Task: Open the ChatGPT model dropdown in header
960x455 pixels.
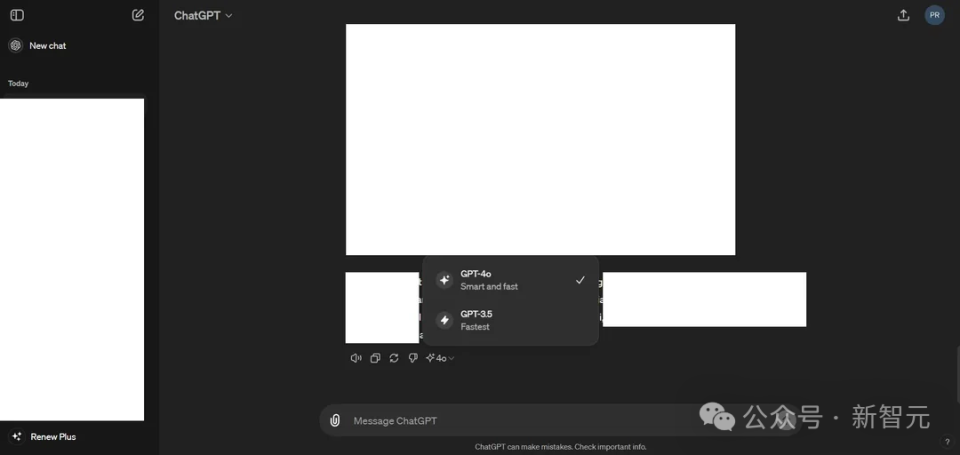Action: point(203,15)
